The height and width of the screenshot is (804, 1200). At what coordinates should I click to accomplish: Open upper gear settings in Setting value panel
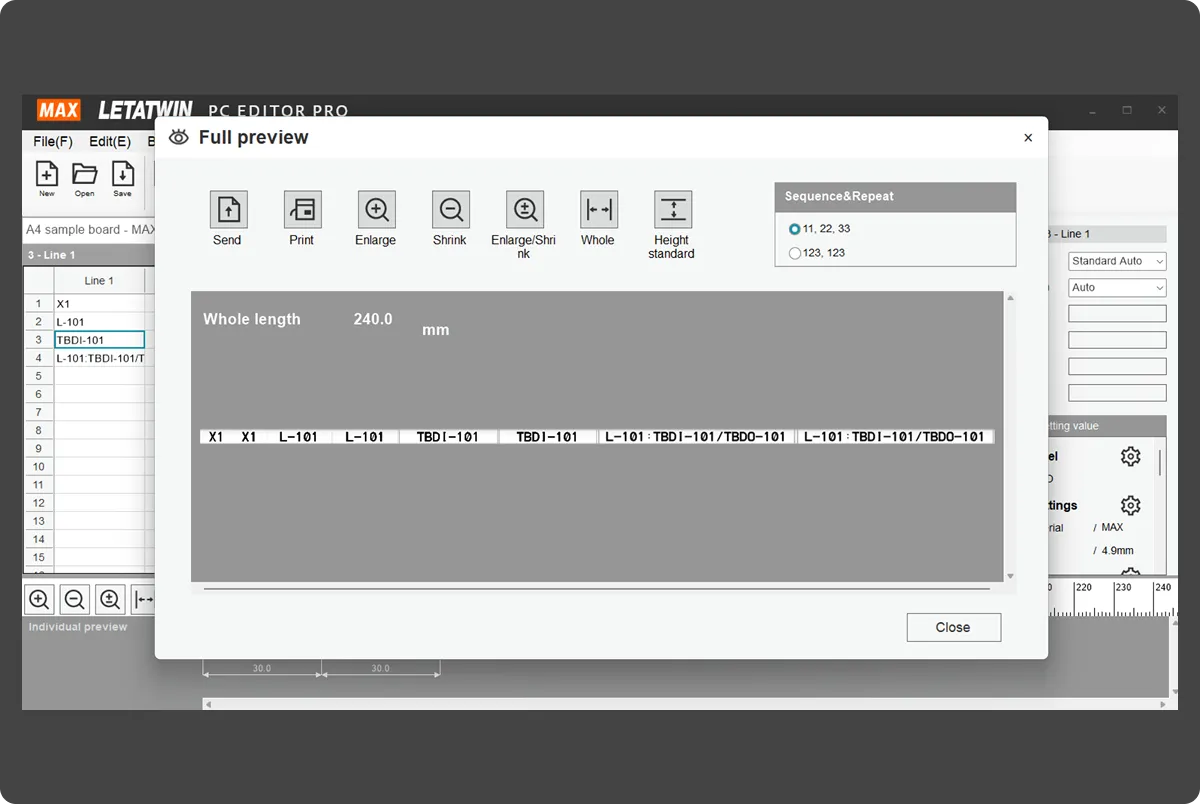[x=1130, y=457]
